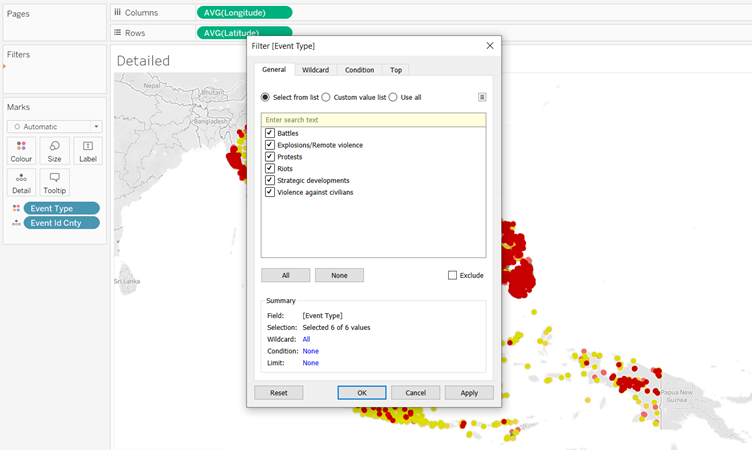Enable the Exclude checkbox
This screenshot has height=450, width=752.
click(452, 275)
